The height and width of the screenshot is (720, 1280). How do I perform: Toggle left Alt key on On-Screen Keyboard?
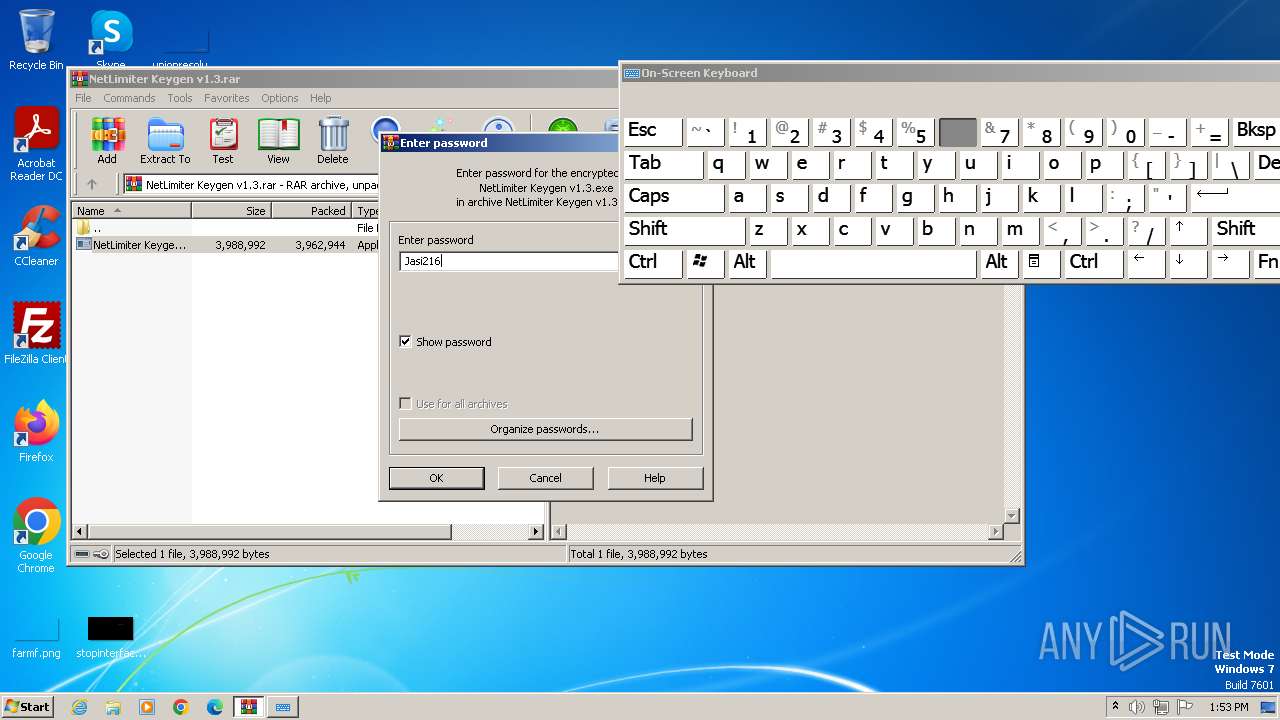[x=746, y=263]
